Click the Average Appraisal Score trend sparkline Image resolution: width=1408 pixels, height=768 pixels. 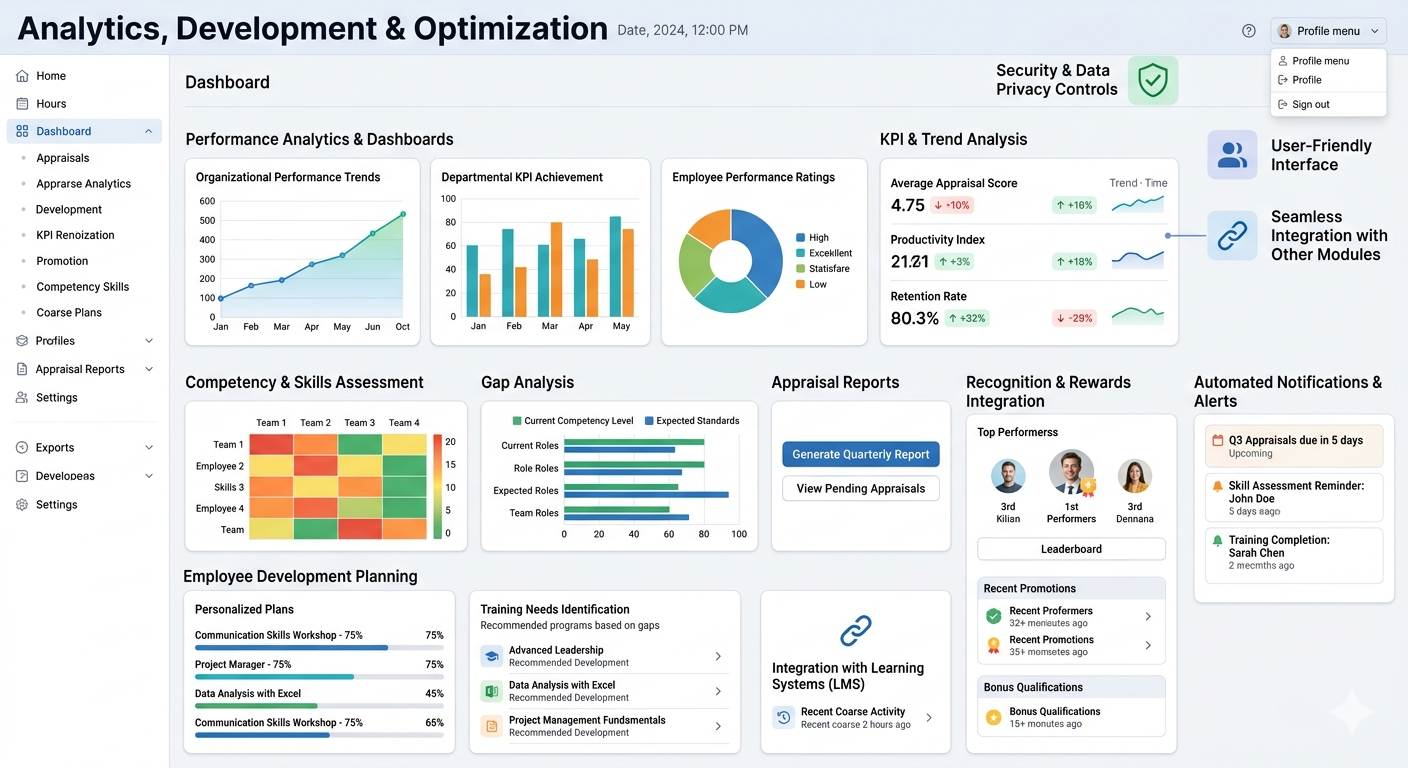(x=1138, y=204)
